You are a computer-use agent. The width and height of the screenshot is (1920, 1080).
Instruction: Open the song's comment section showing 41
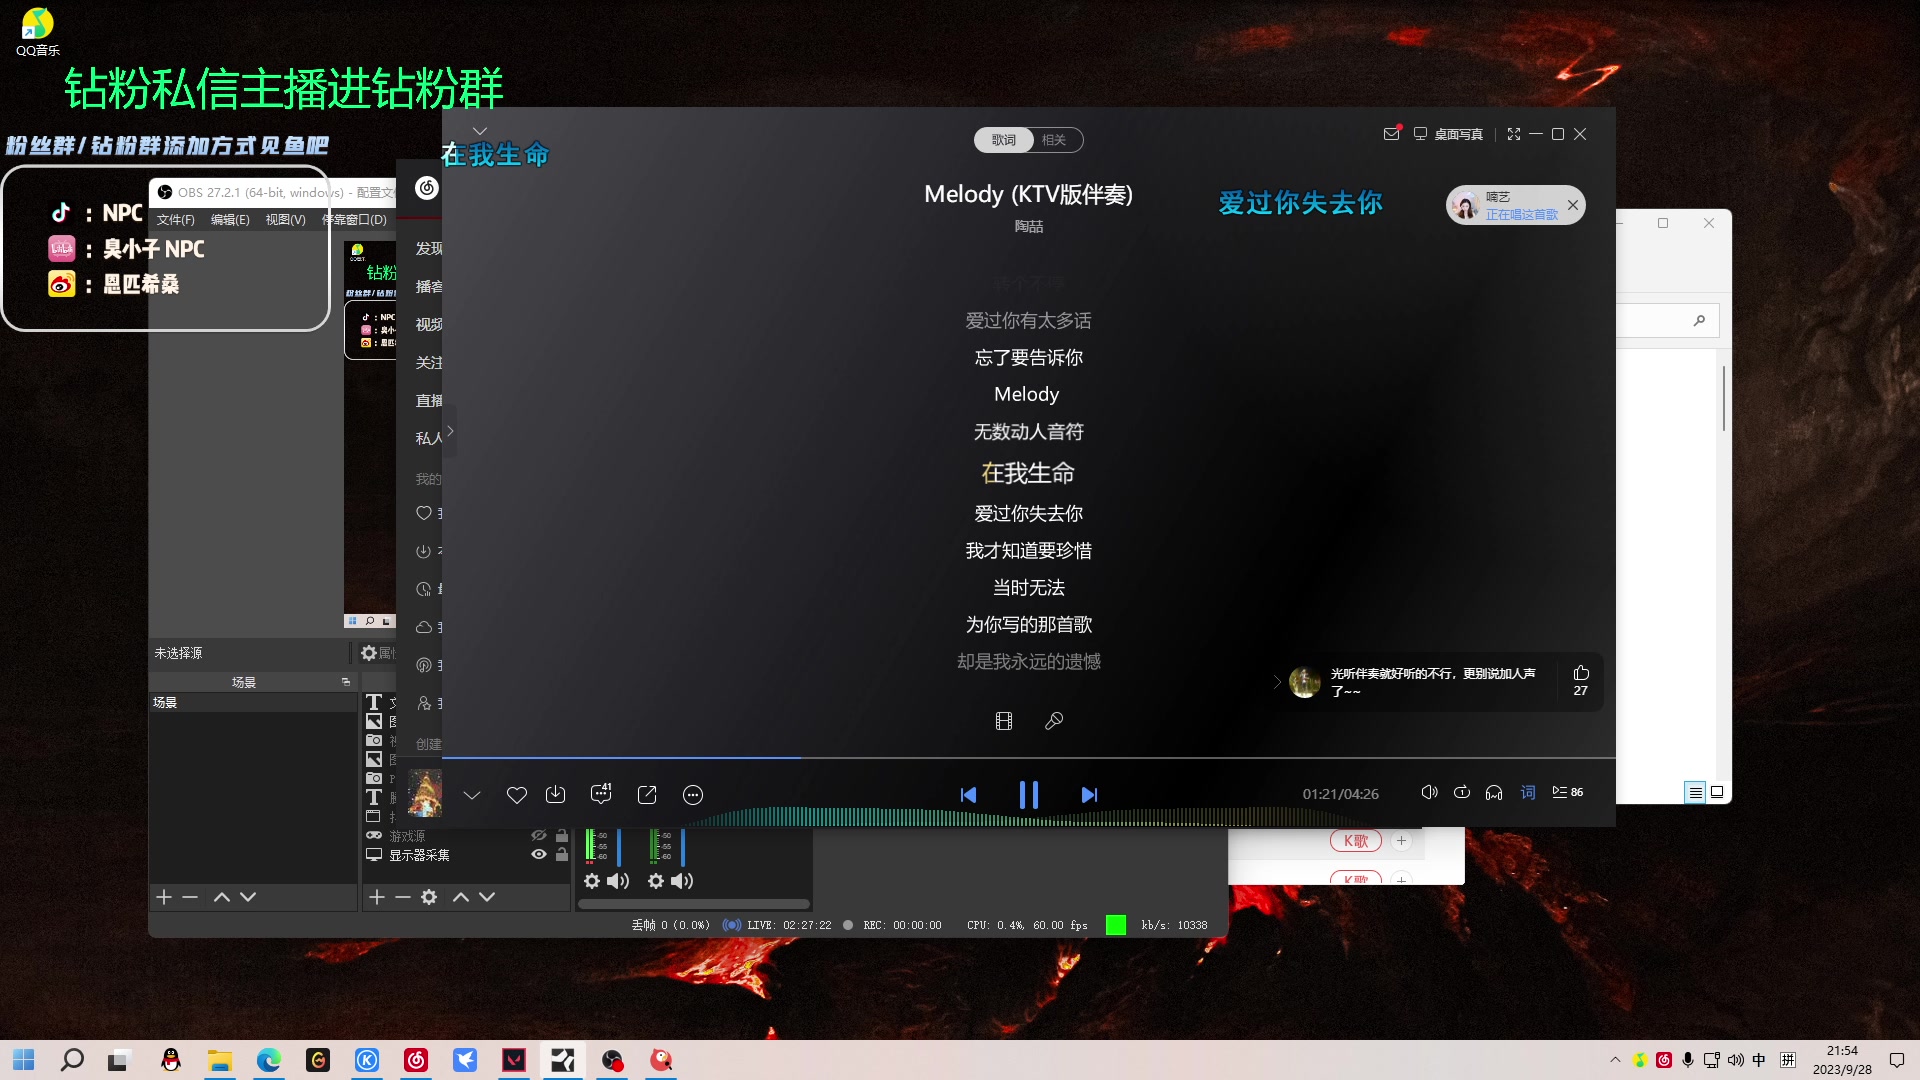(601, 795)
